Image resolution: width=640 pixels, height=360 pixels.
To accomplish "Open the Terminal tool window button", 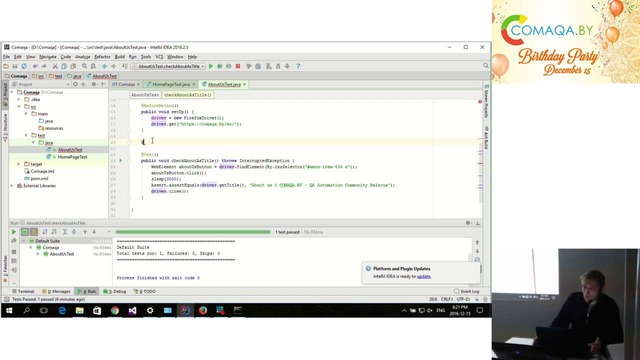I will pyautogui.click(x=23, y=291).
